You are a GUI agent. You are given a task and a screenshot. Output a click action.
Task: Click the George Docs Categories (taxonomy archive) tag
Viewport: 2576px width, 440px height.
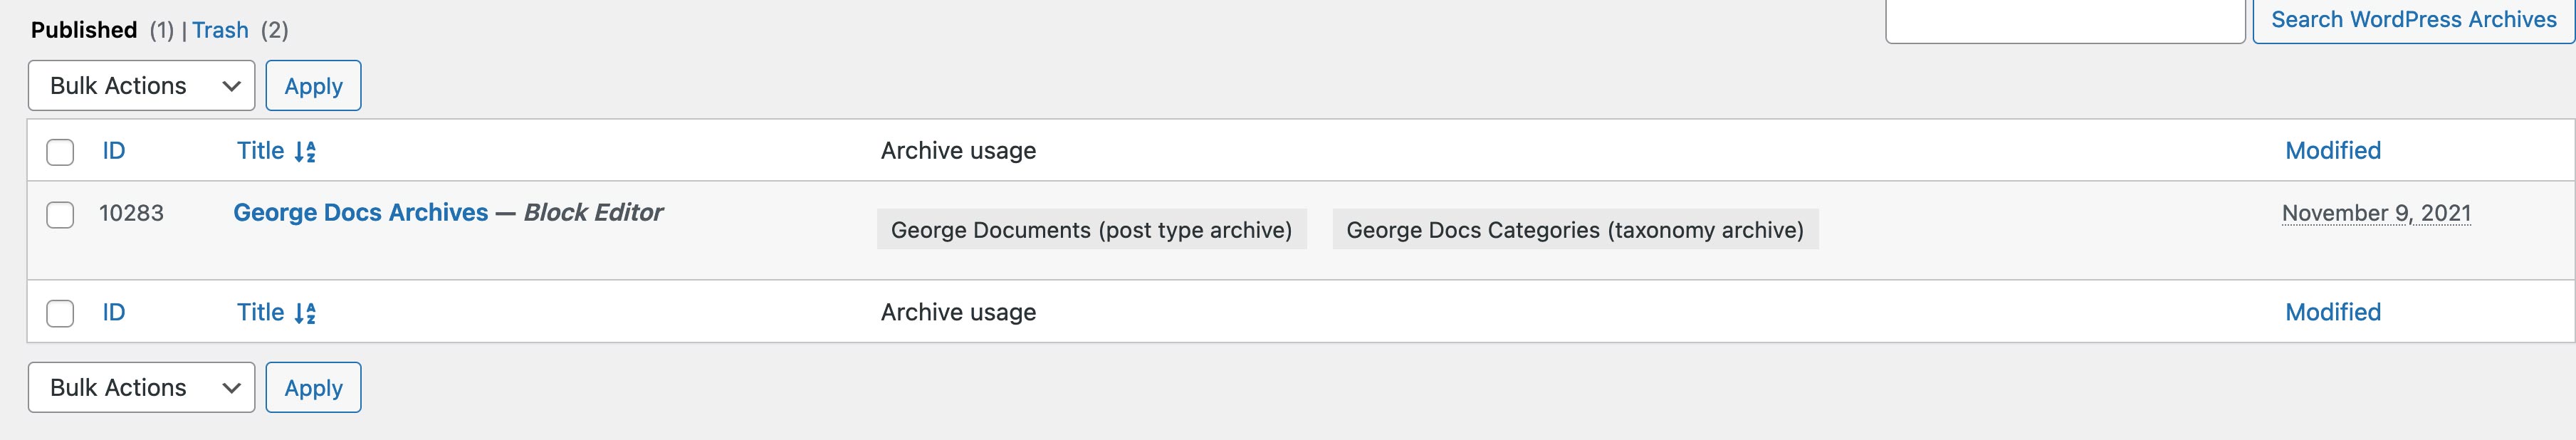pos(1575,230)
